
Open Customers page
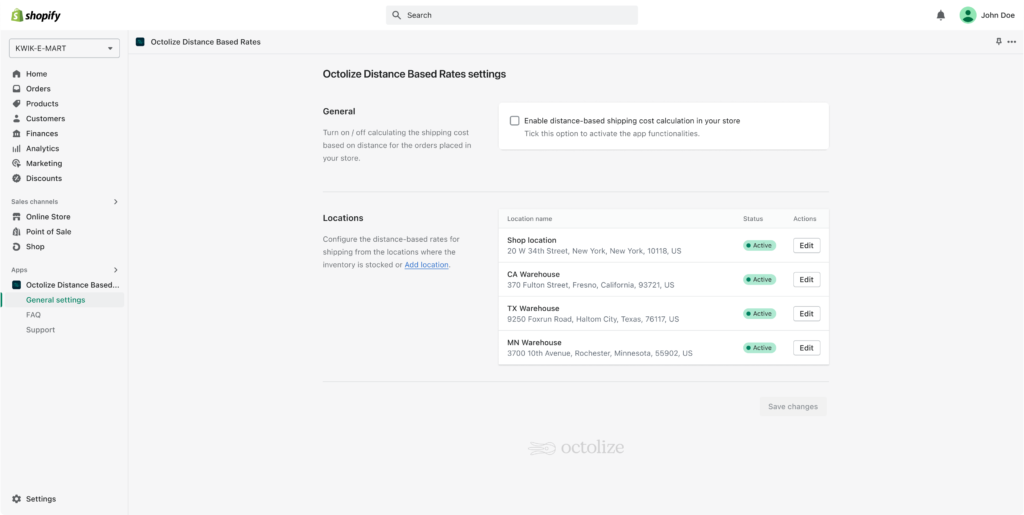click(x=46, y=119)
